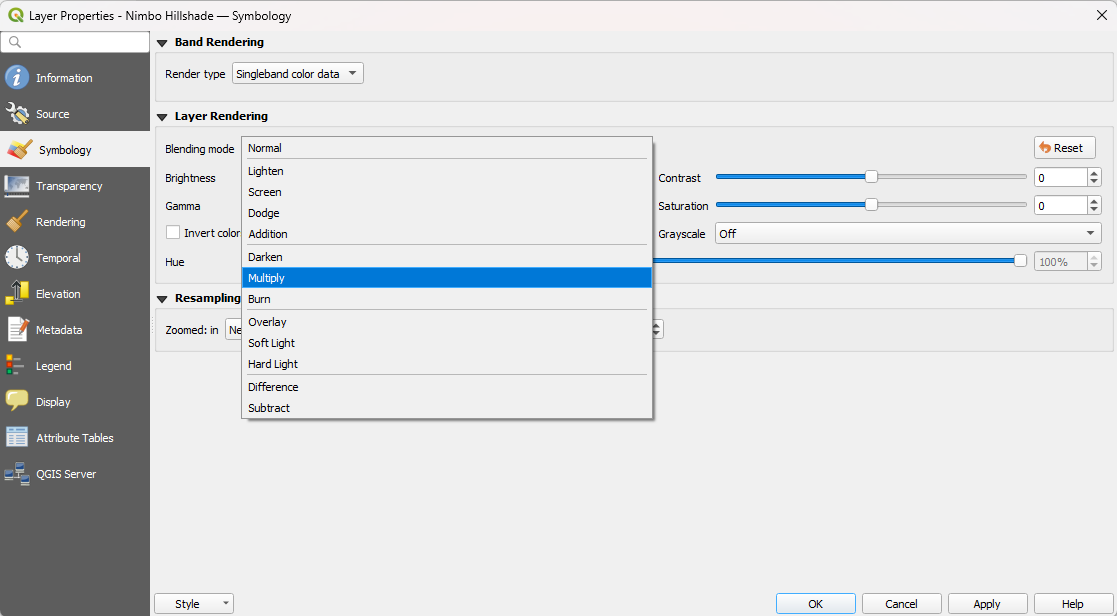View the layer Metadata page

click(x=60, y=329)
